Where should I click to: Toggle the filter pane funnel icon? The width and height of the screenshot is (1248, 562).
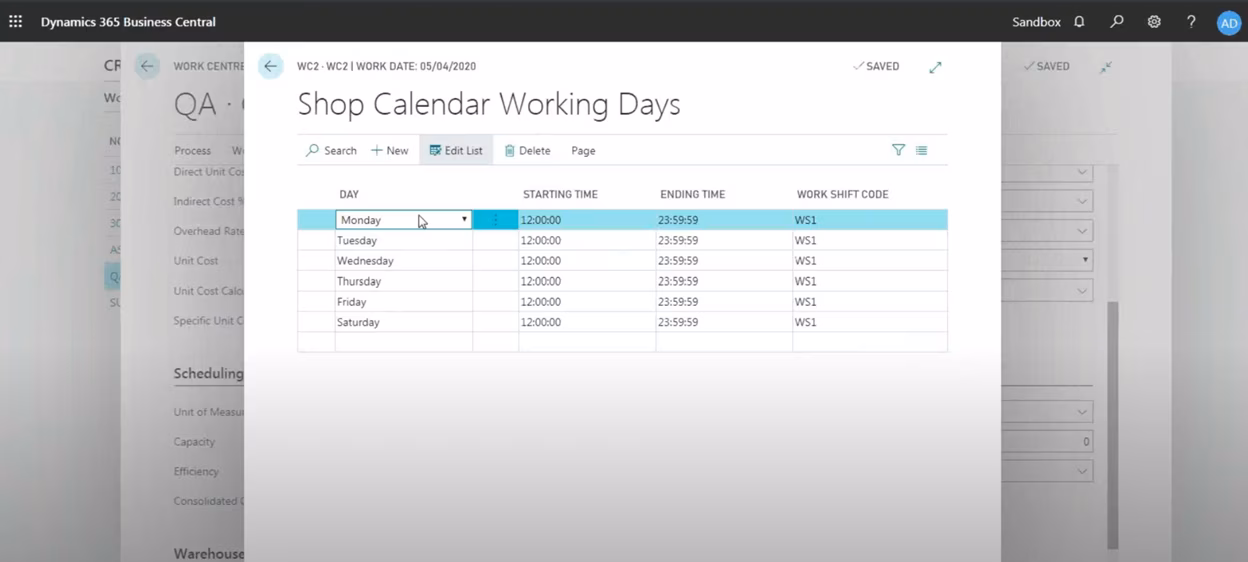pyautogui.click(x=898, y=150)
